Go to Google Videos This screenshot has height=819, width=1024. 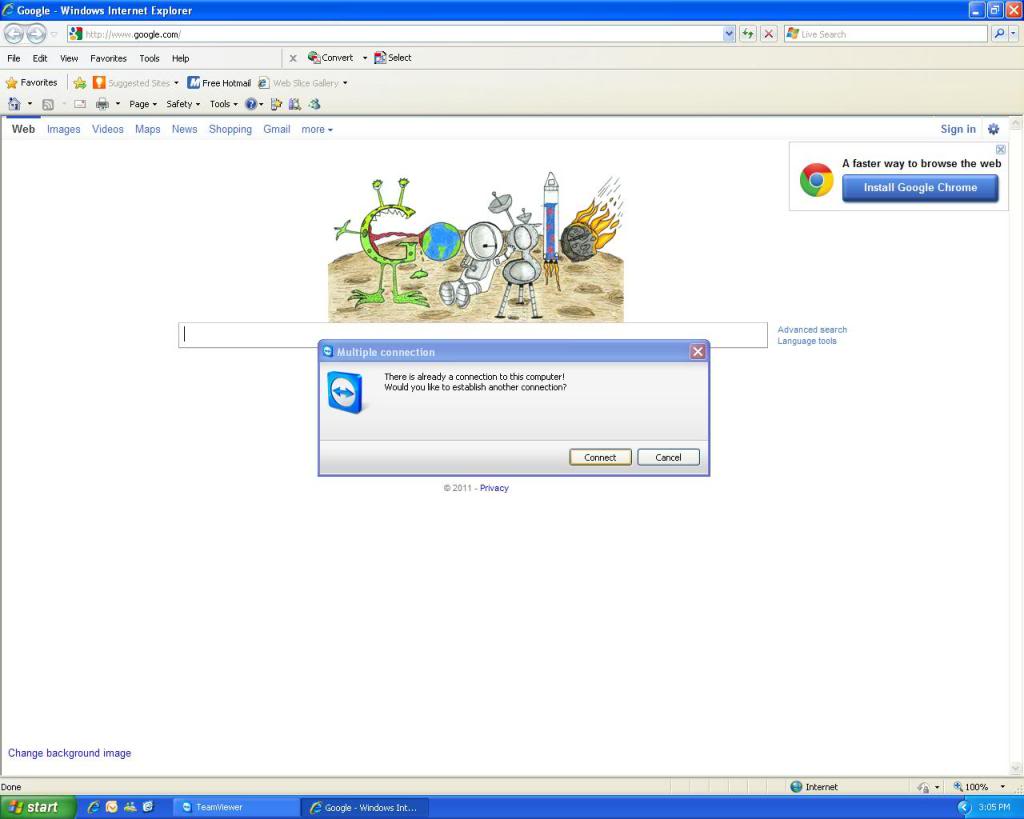click(108, 129)
